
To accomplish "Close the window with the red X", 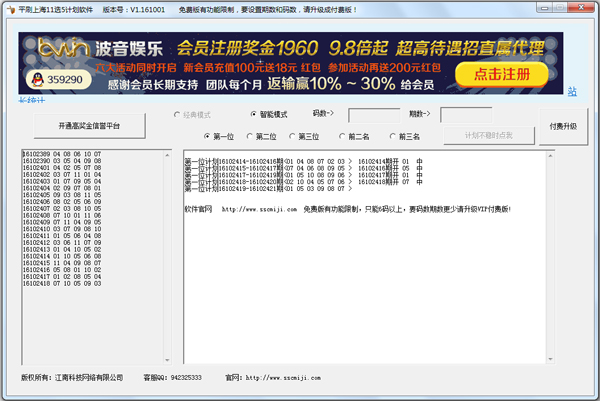I will pos(581,7).
